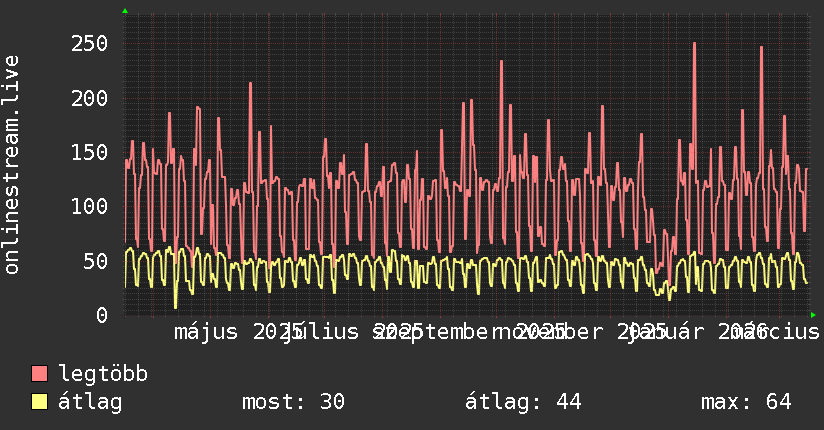
Task: Click the yellow átlag legend swatch
Action: point(39,402)
